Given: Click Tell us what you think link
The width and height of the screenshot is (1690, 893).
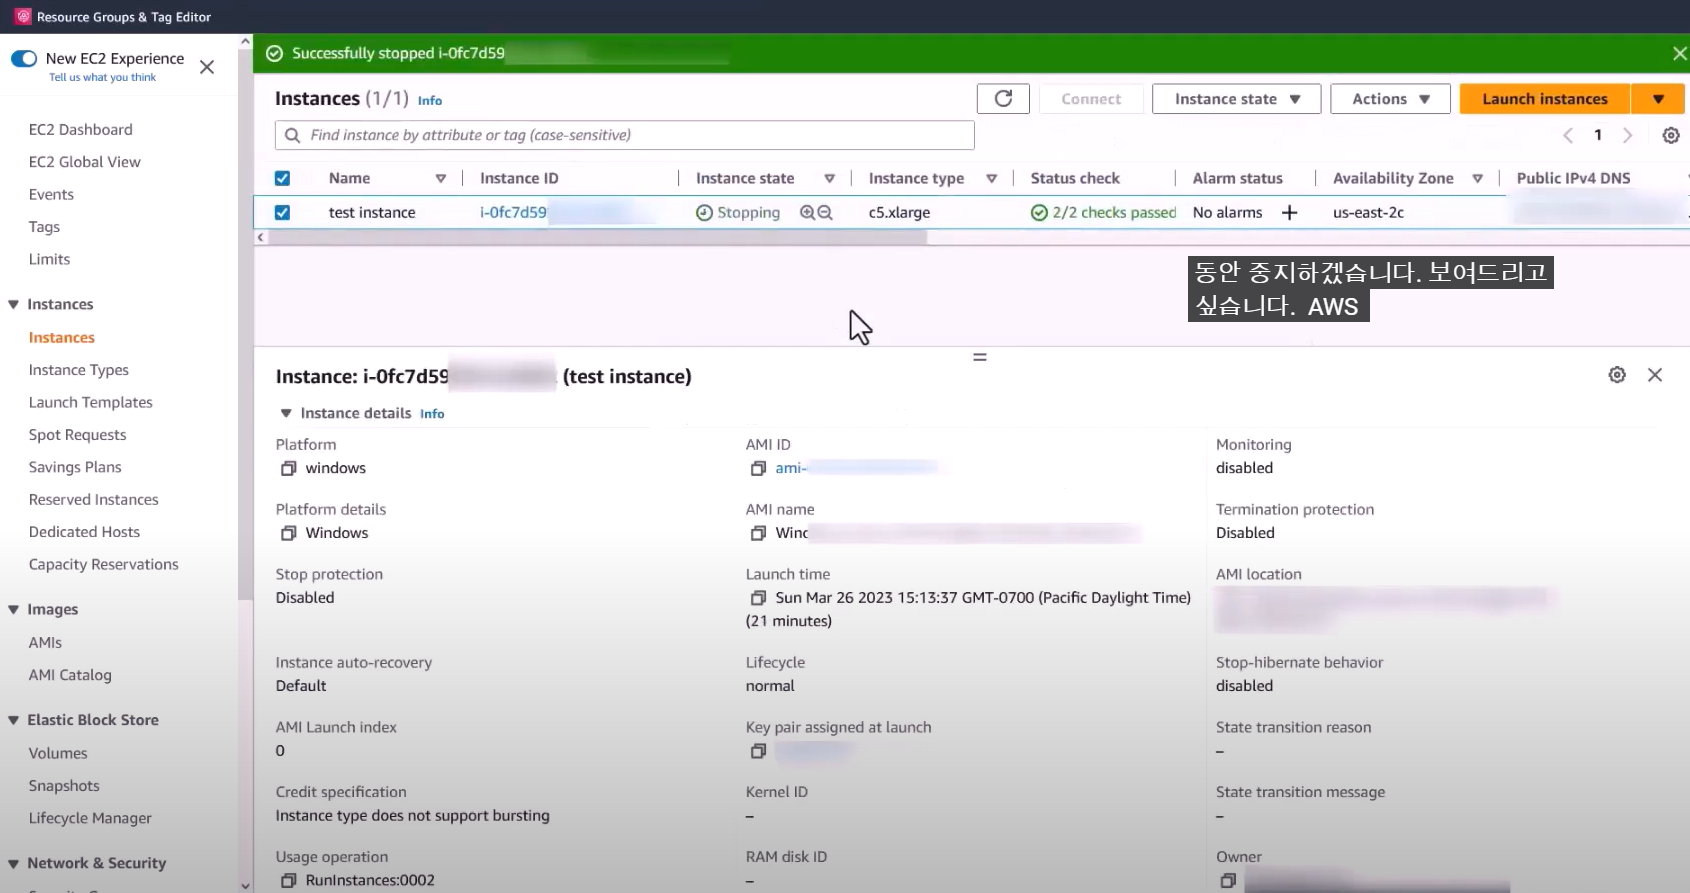Looking at the screenshot, I should 103,77.
